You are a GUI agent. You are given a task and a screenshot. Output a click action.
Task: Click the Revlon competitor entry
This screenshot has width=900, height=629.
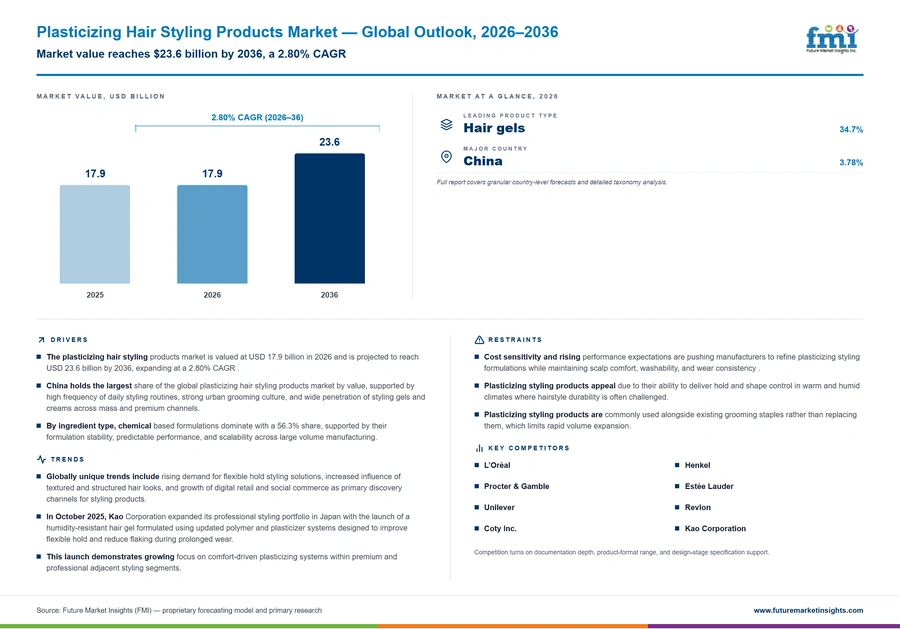697,507
